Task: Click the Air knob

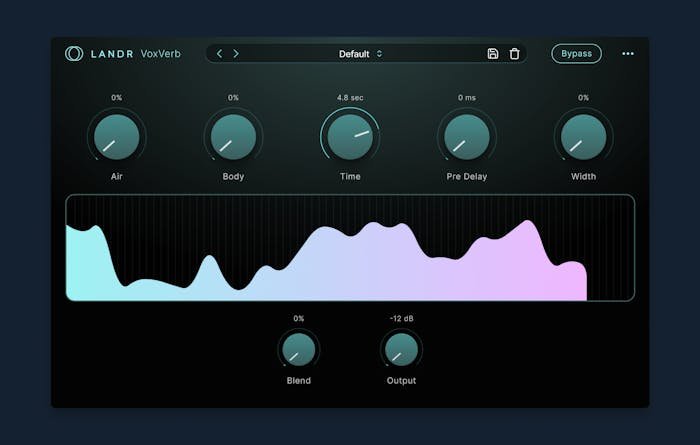Action: point(117,137)
